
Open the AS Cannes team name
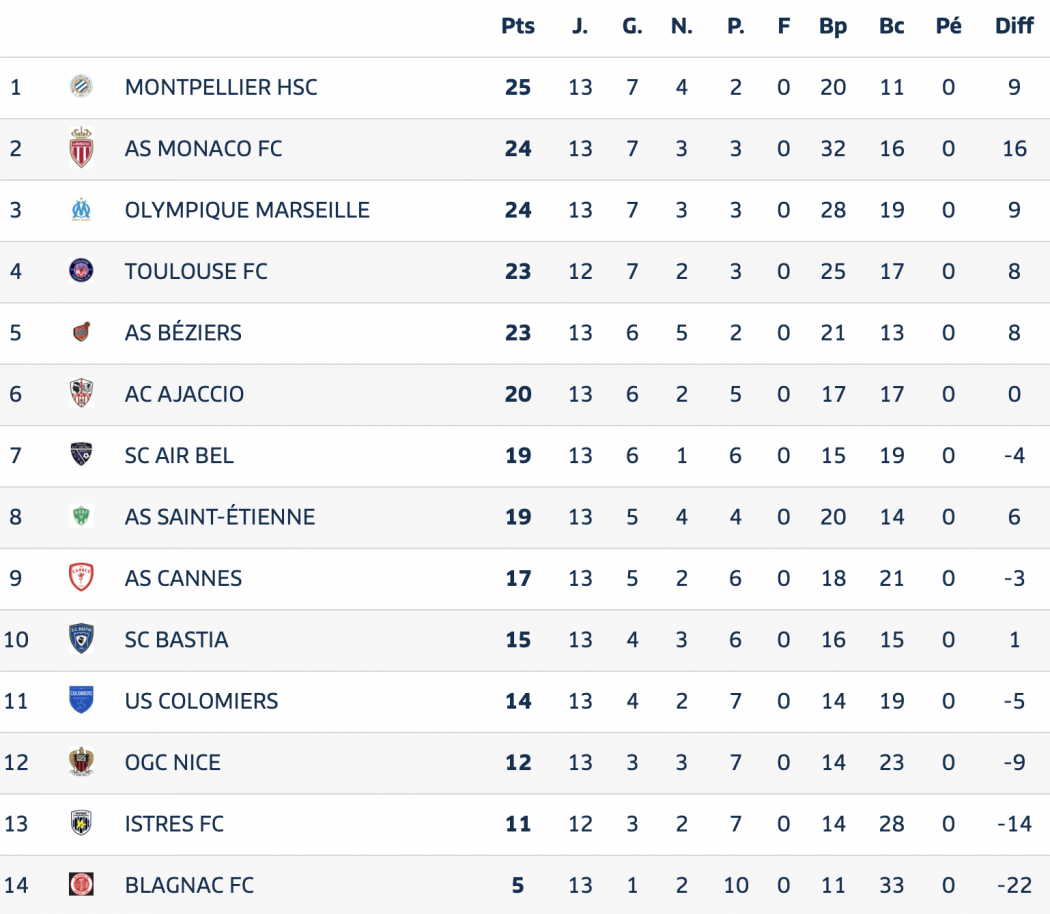[x=183, y=578]
